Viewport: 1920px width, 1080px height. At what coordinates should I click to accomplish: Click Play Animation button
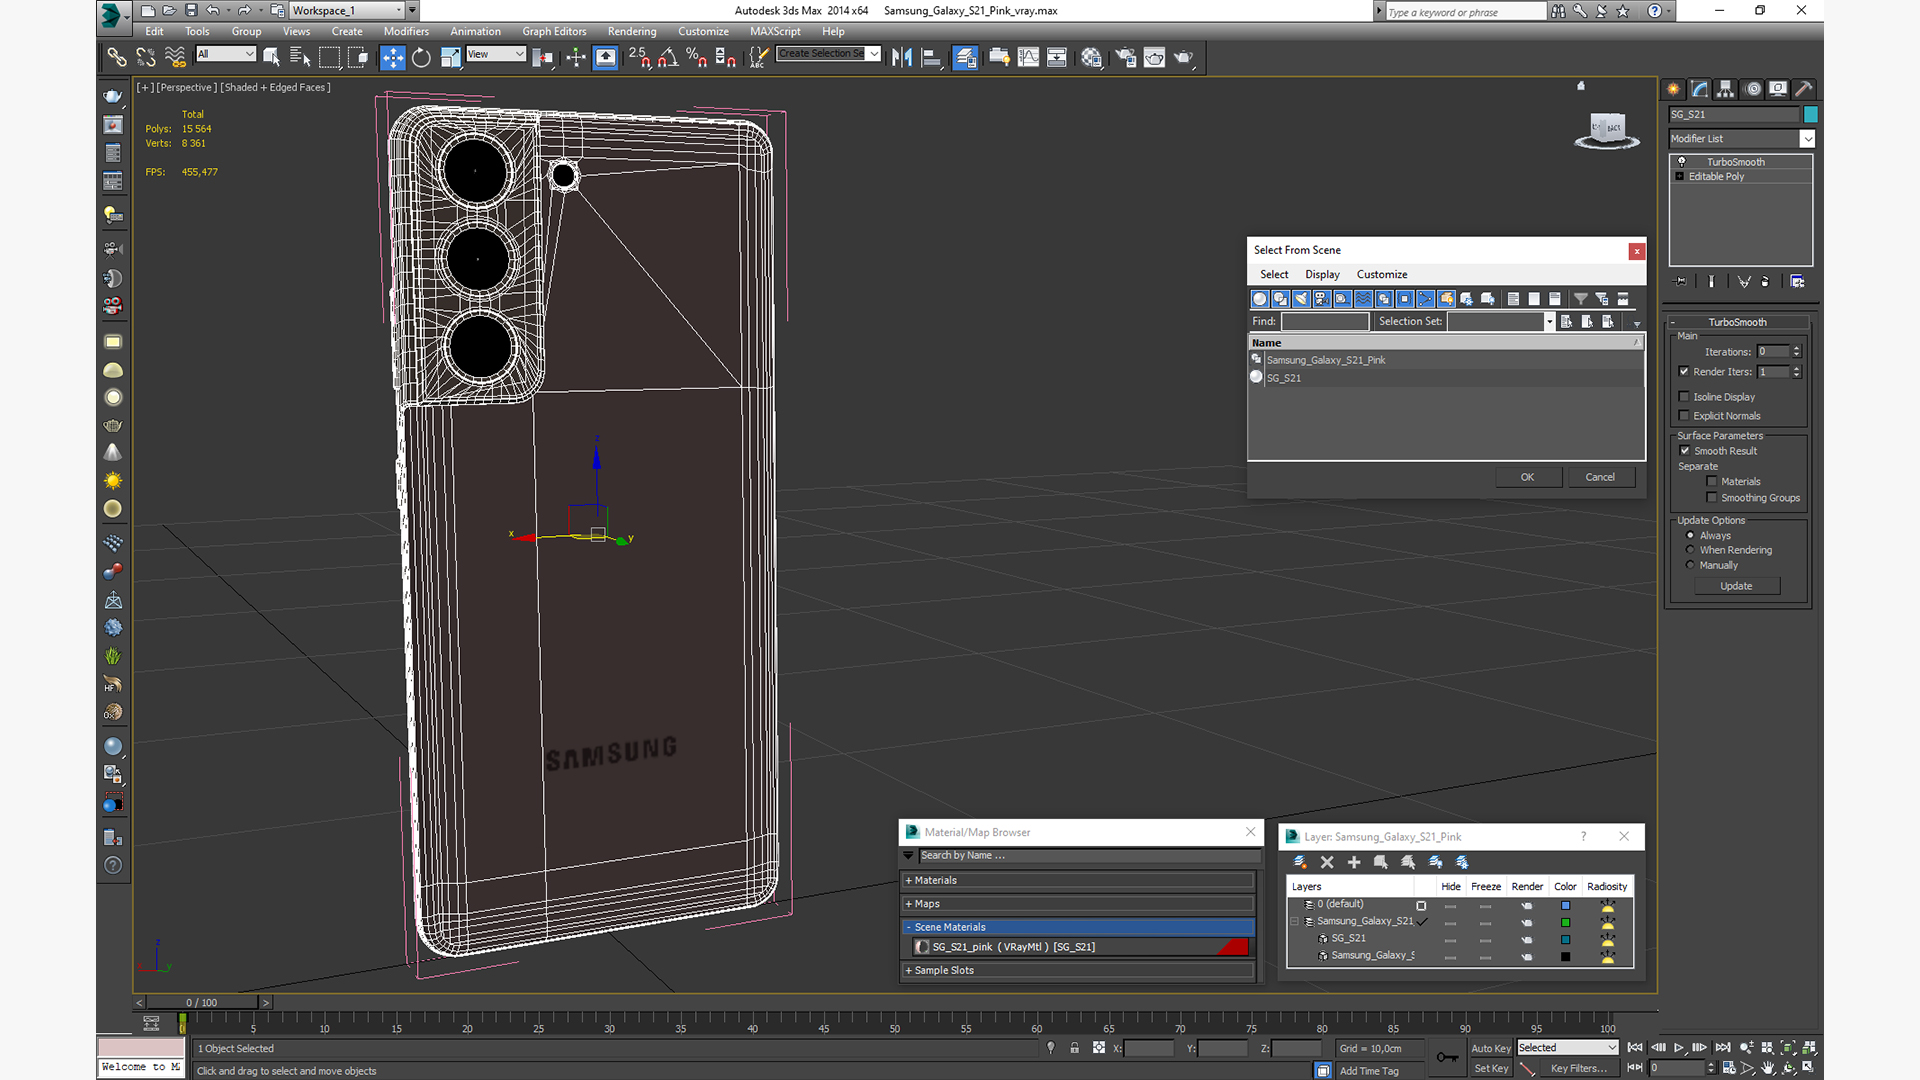(x=1679, y=1048)
